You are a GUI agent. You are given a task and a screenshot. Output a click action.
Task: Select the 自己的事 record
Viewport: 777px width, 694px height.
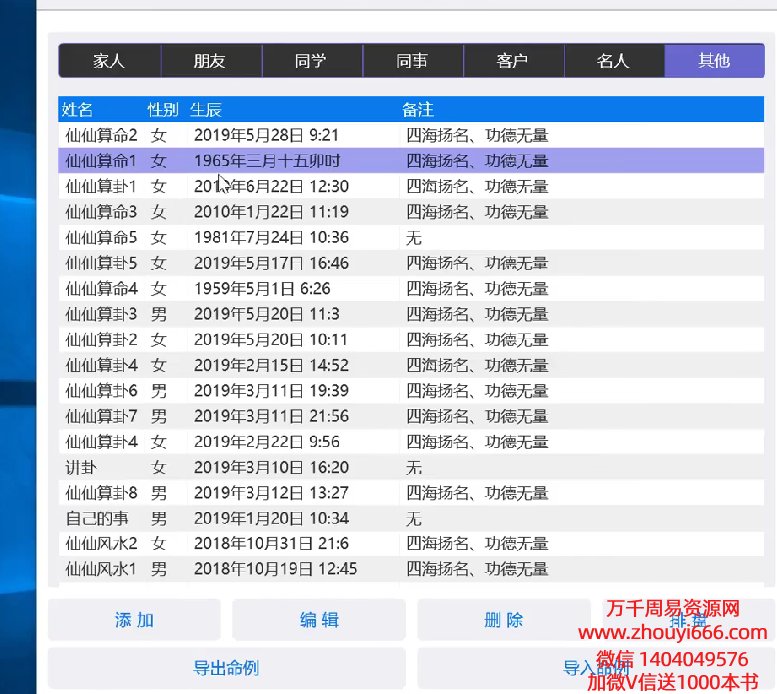click(101, 518)
